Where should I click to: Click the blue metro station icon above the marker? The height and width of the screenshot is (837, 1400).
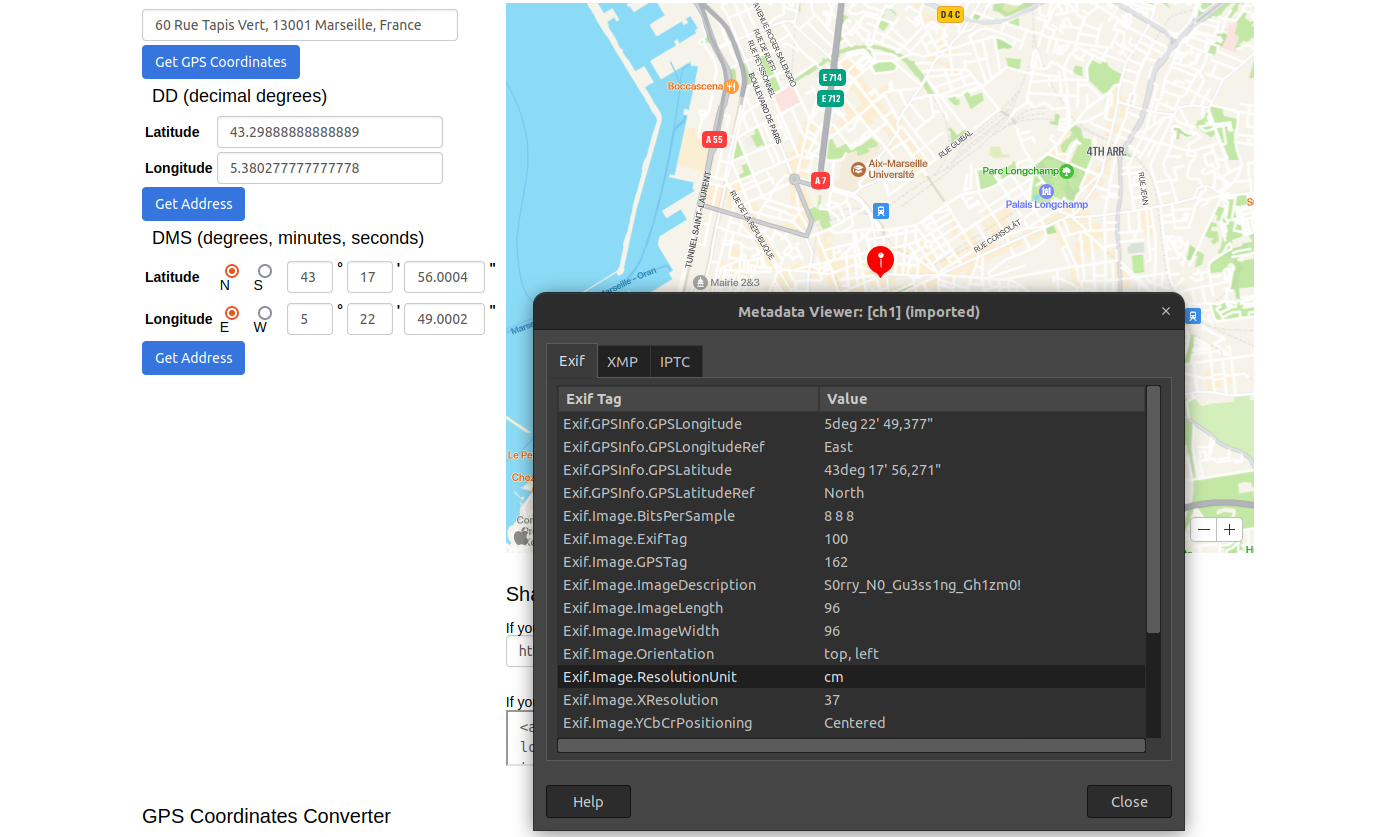coord(880,211)
